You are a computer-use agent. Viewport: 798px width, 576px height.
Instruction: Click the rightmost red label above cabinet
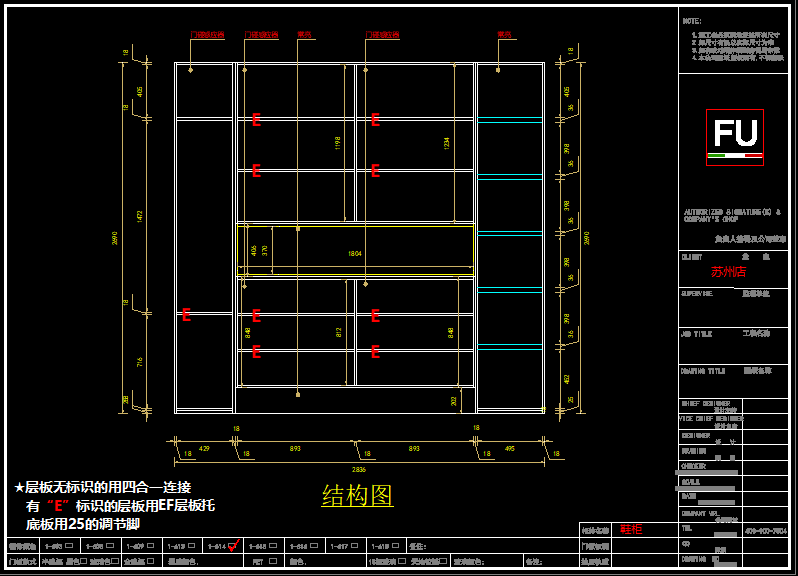(505, 35)
